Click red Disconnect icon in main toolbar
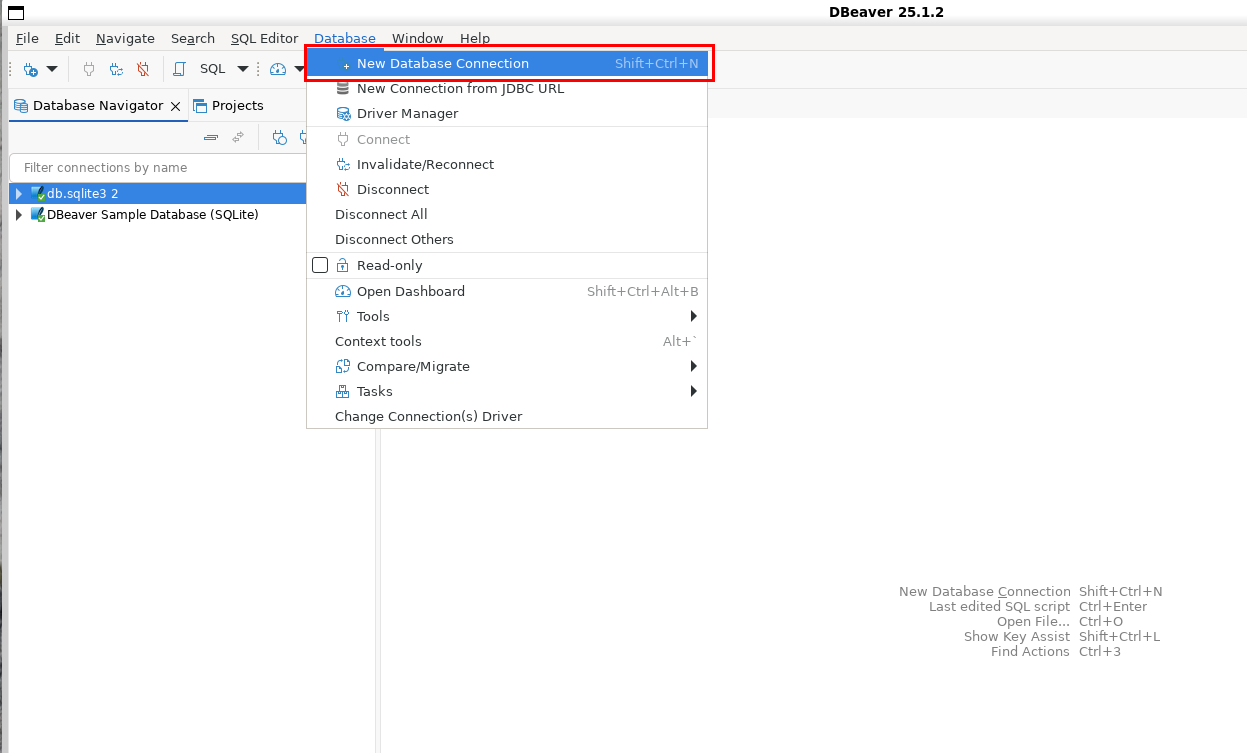The image size is (1247, 753). (x=143, y=69)
